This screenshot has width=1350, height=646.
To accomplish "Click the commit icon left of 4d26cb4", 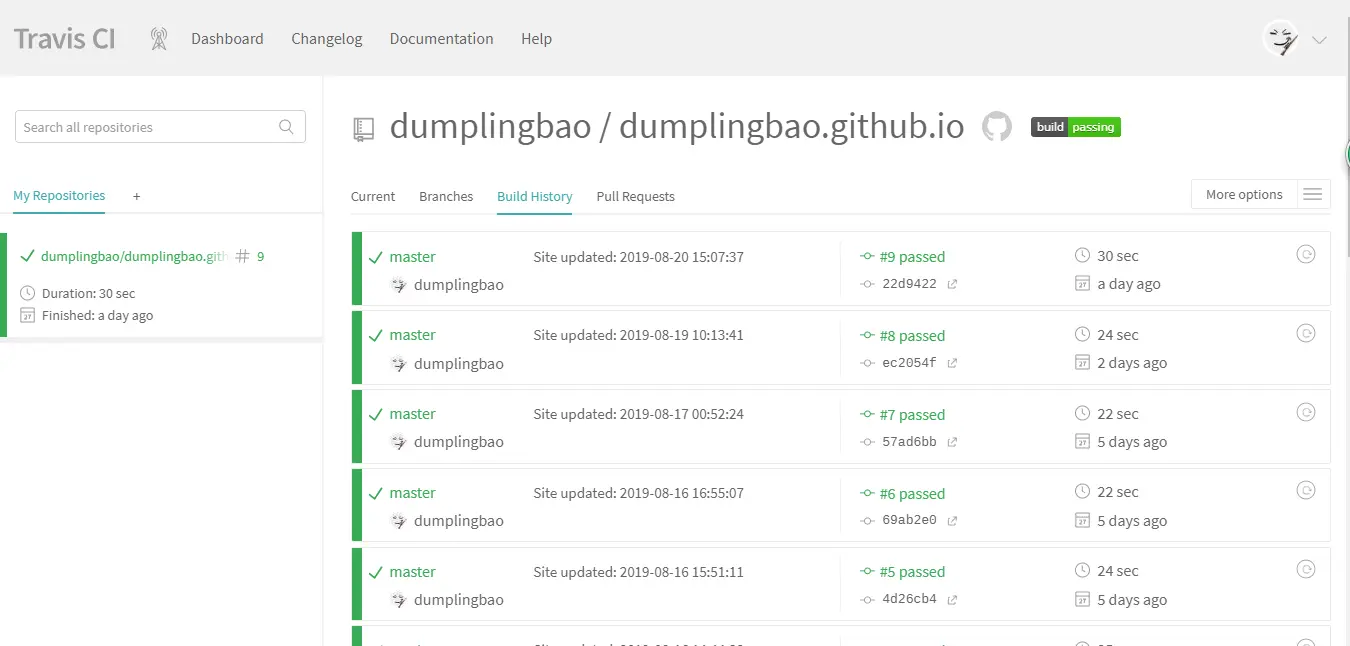I will 867,600.
